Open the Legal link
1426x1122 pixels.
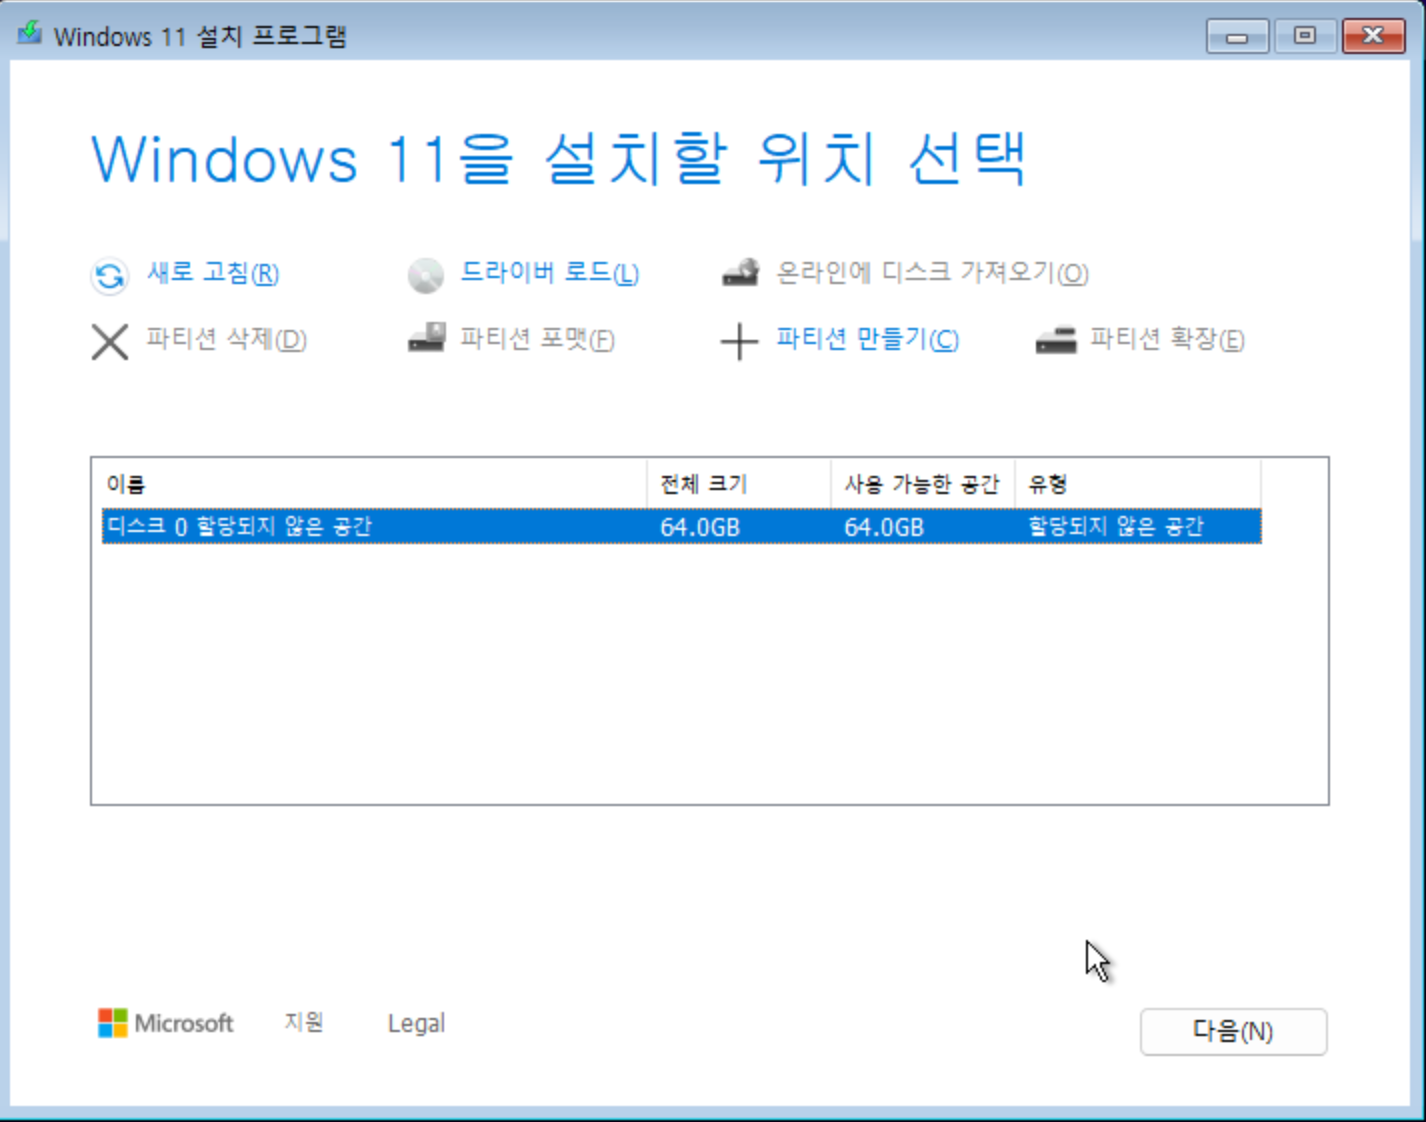click(x=416, y=1023)
